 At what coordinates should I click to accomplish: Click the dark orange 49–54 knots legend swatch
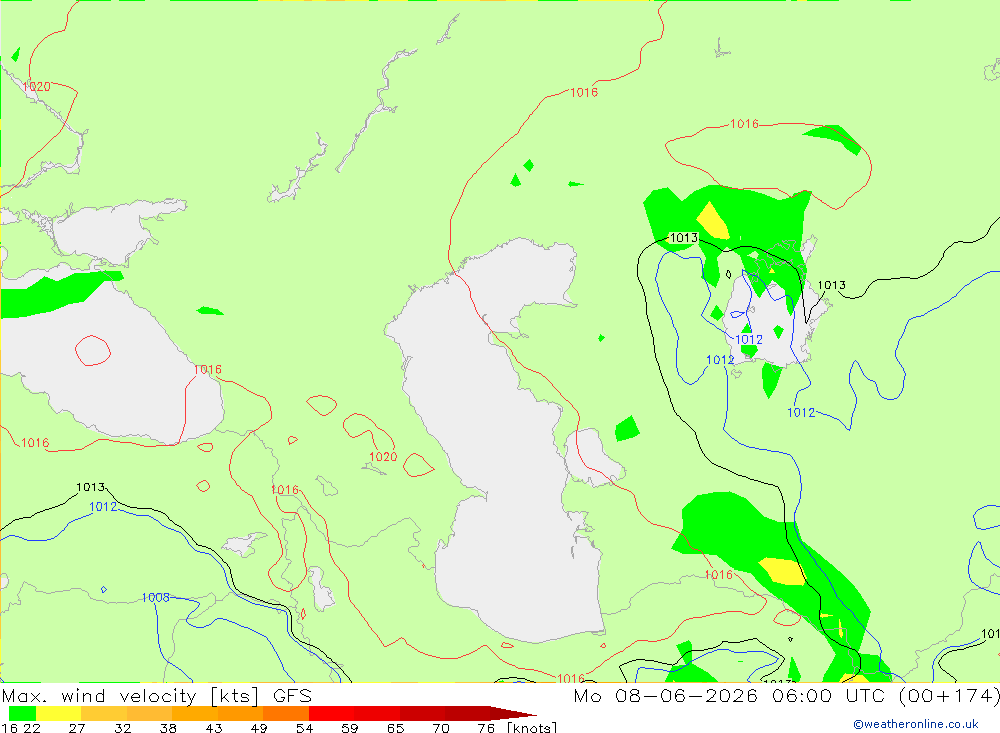286,713
